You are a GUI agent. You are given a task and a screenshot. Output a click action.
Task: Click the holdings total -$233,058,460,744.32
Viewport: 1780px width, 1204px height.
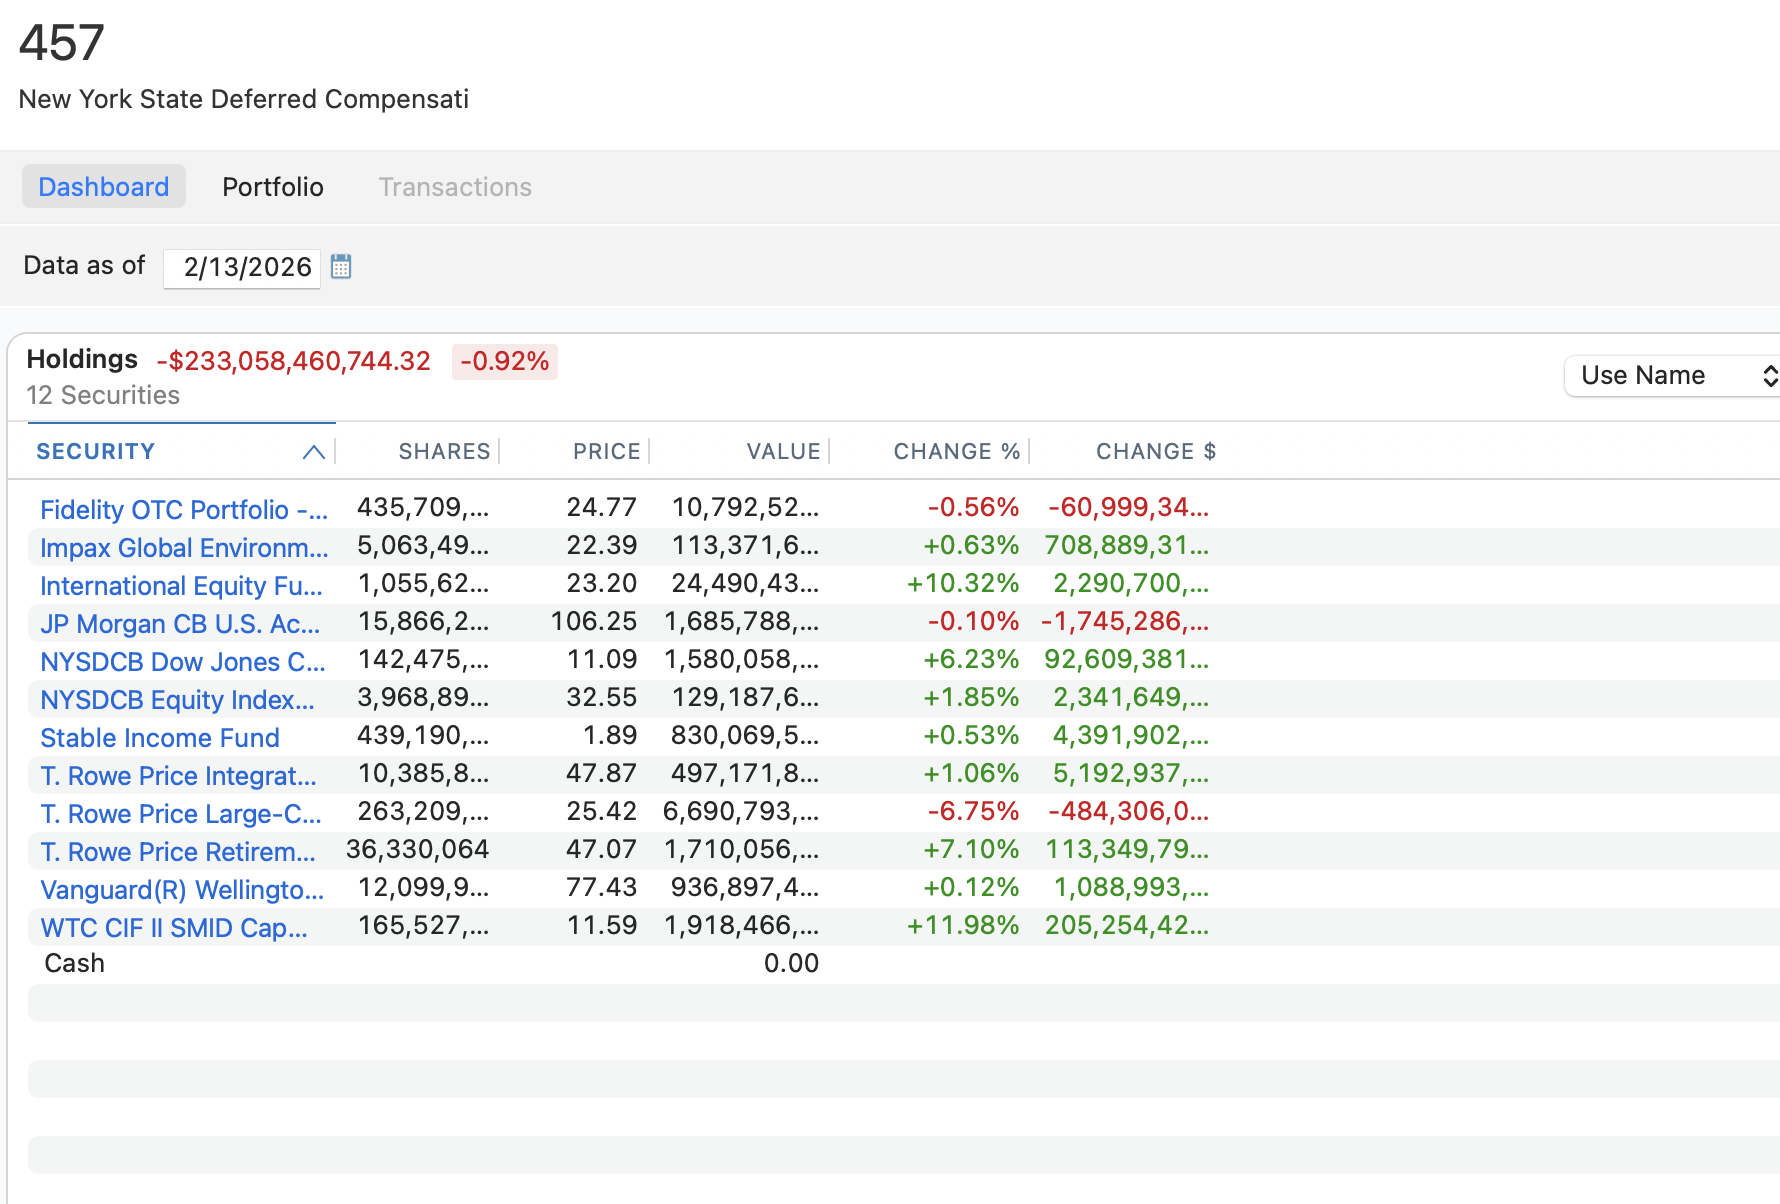pyautogui.click(x=294, y=361)
